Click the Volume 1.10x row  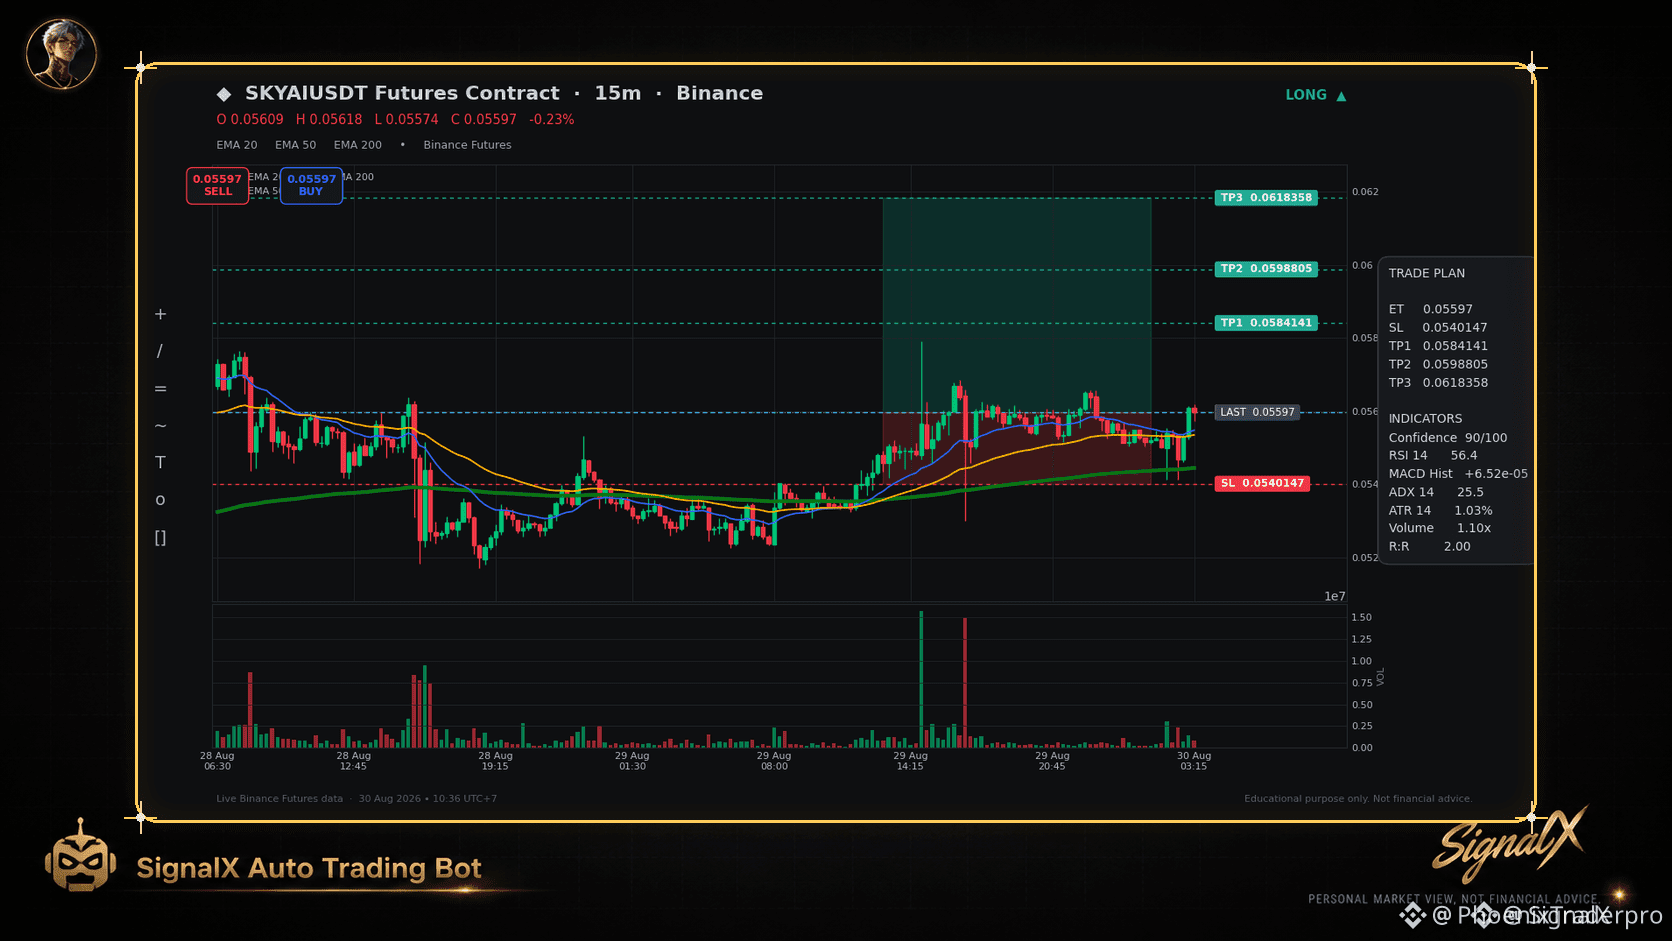1440,528
